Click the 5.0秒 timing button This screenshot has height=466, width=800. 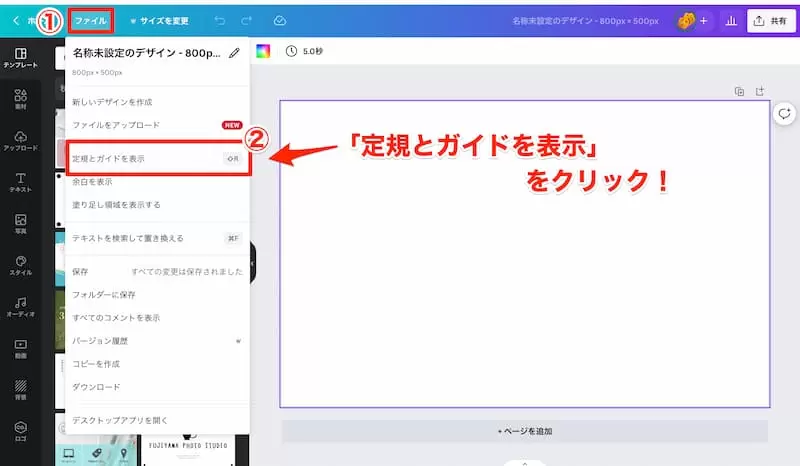pyautogui.click(x=305, y=51)
